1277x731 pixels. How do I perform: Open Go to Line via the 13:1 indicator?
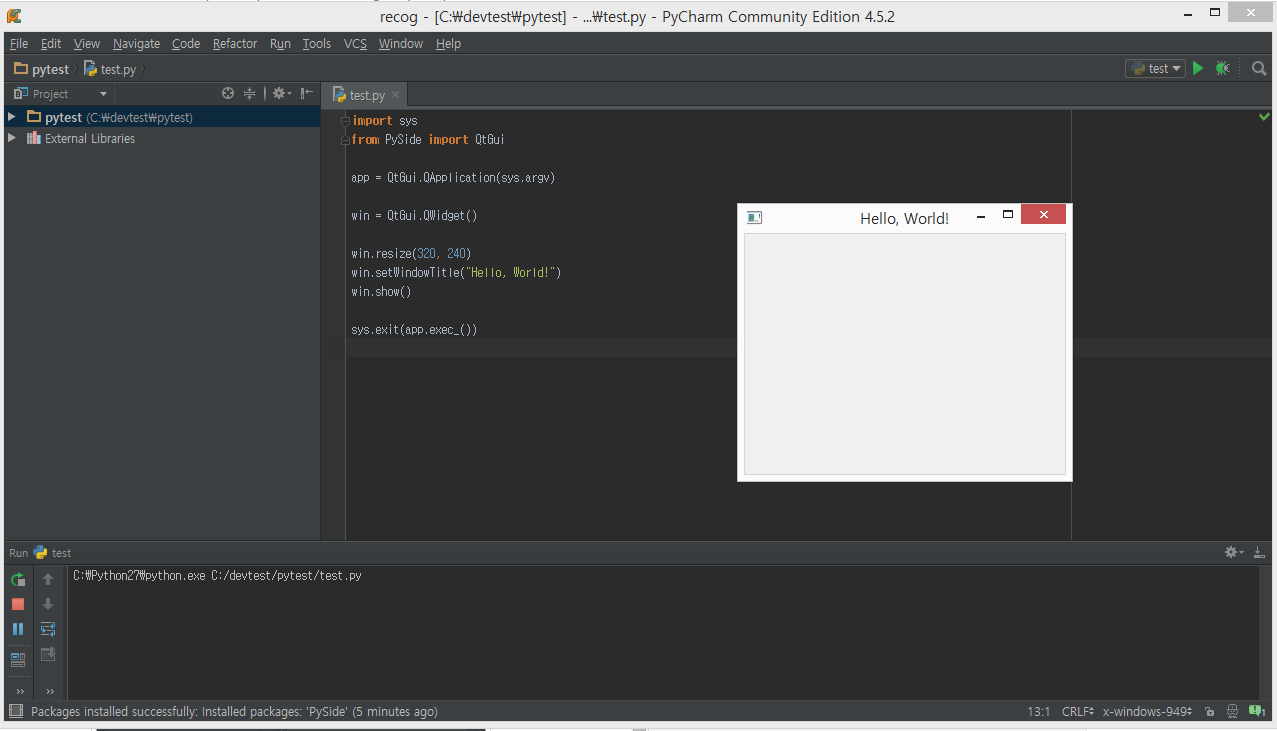1038,711
